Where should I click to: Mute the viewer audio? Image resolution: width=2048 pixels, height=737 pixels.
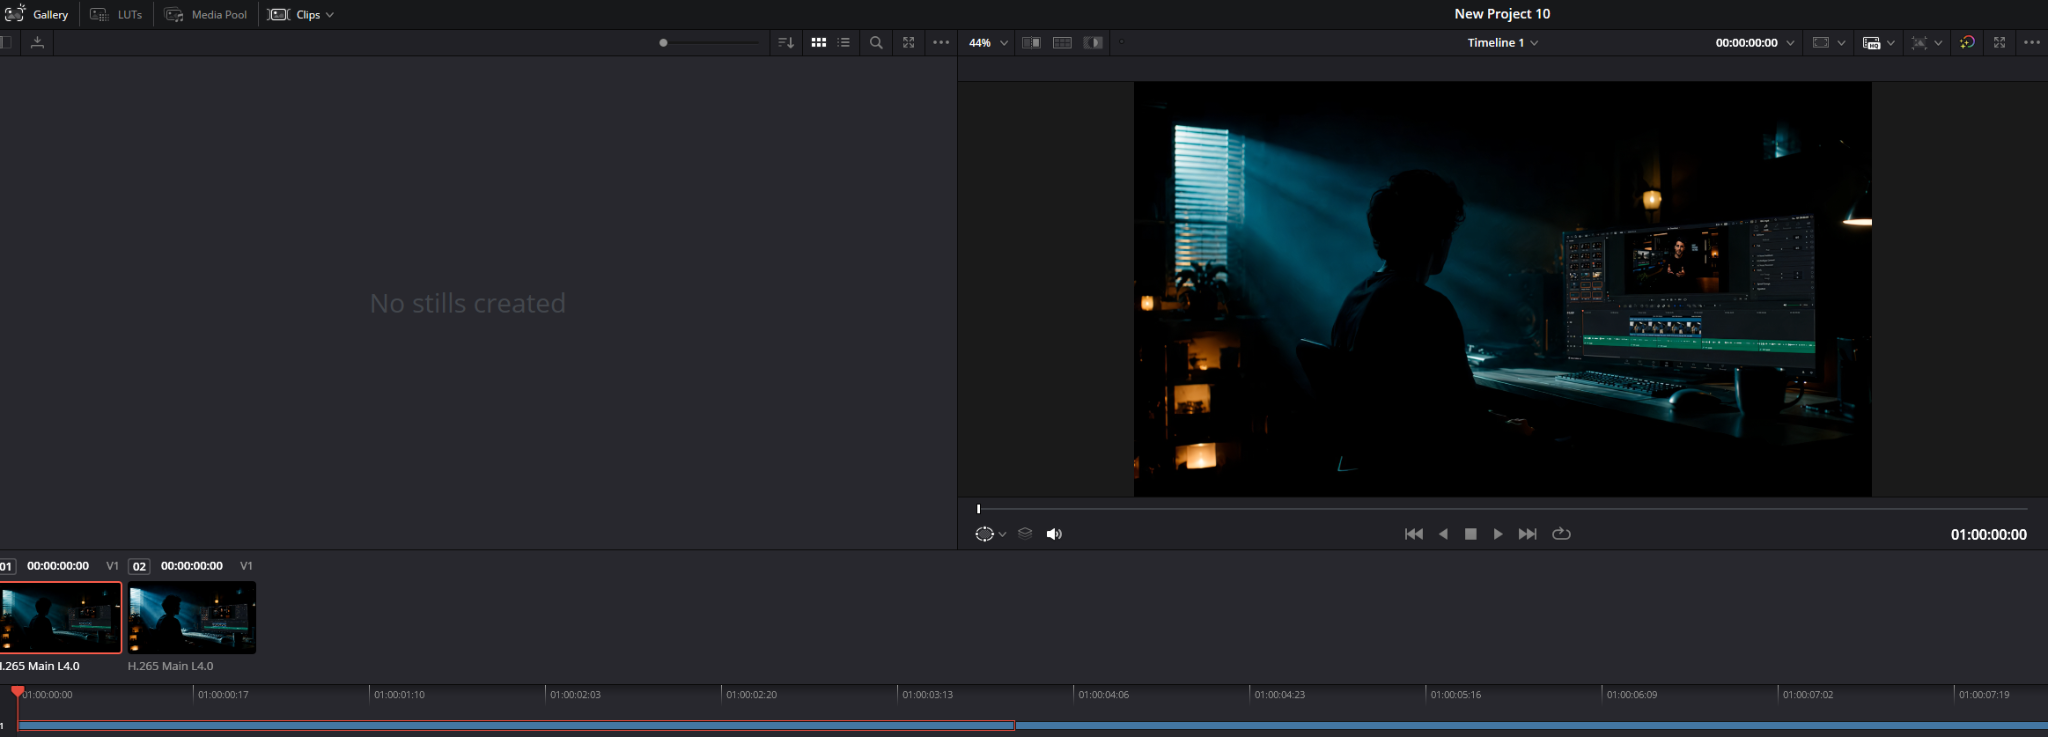point(1054,534)
